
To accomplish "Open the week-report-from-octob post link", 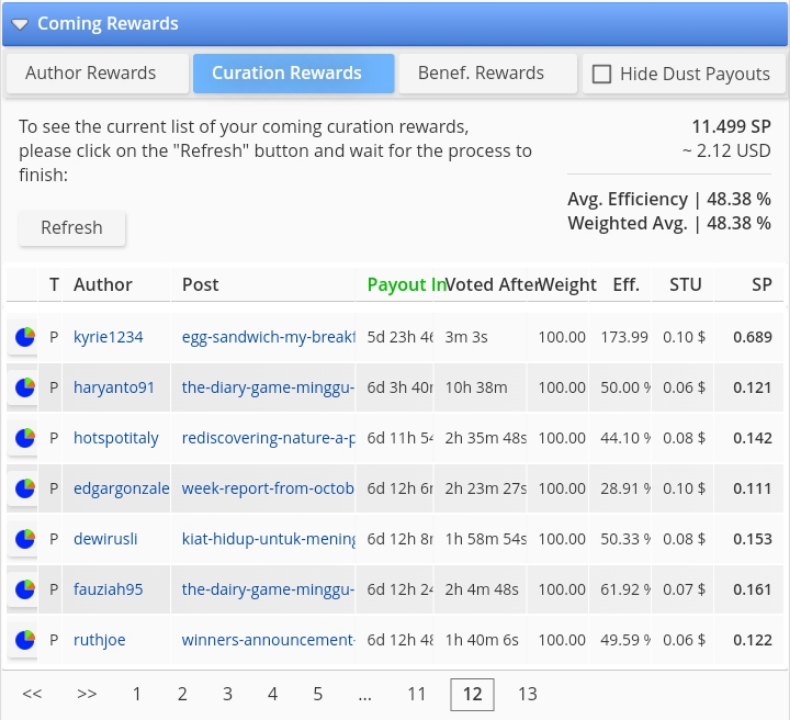I will (268, 488).
